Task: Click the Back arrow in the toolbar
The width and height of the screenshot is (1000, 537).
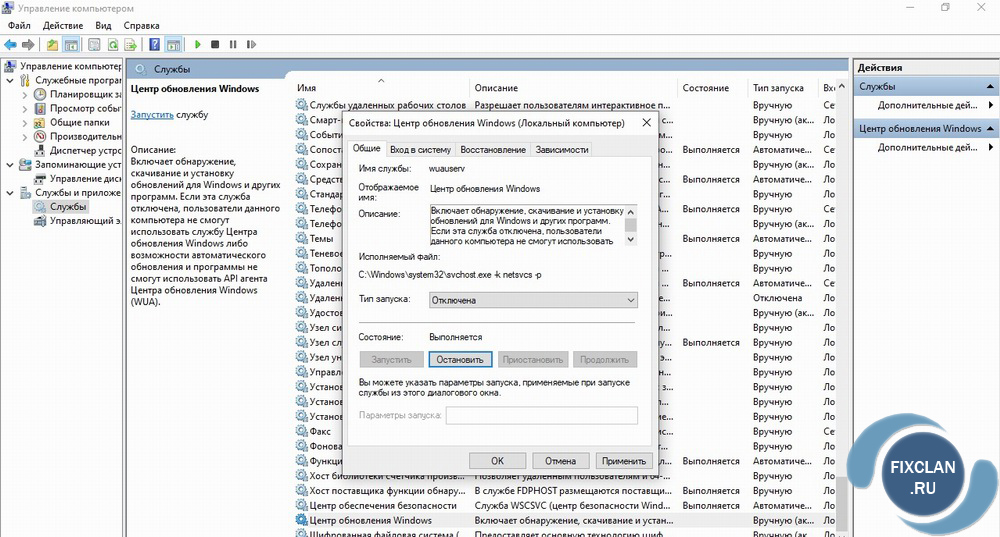Action: 10,45
